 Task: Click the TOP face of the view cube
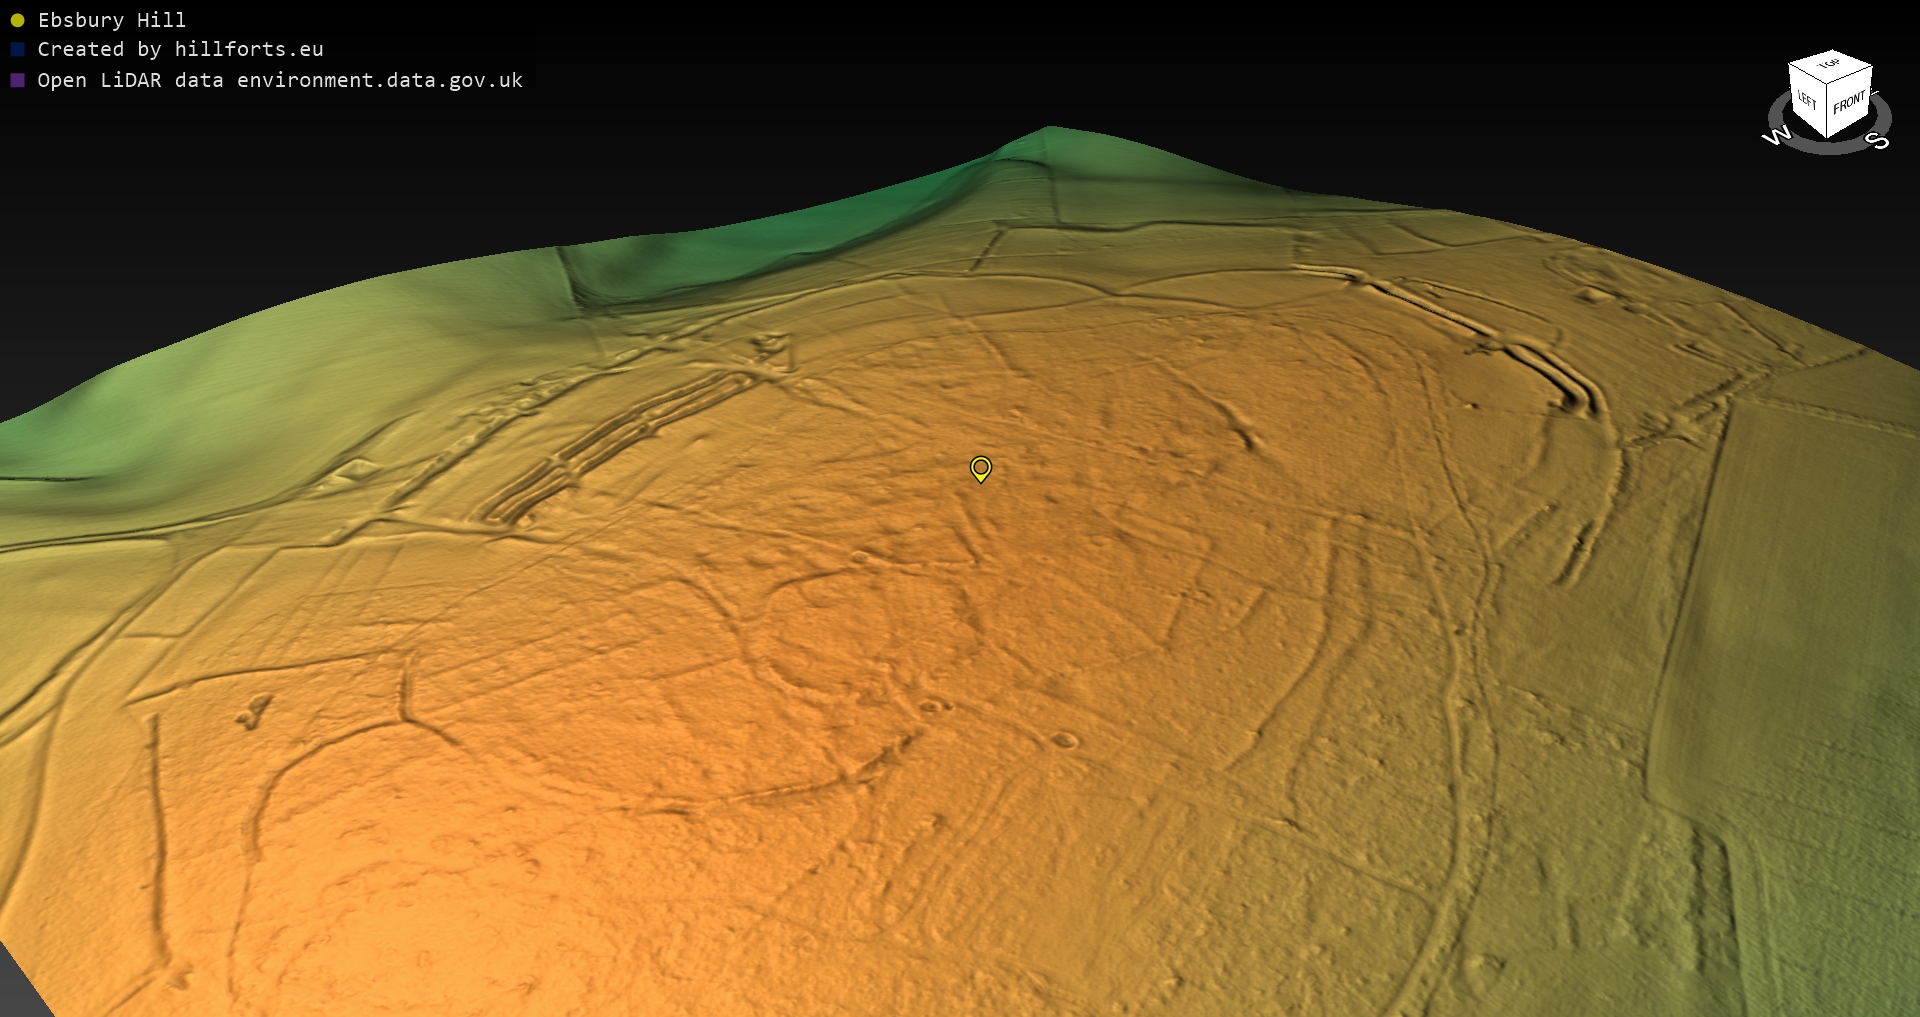coord(1829,65)
